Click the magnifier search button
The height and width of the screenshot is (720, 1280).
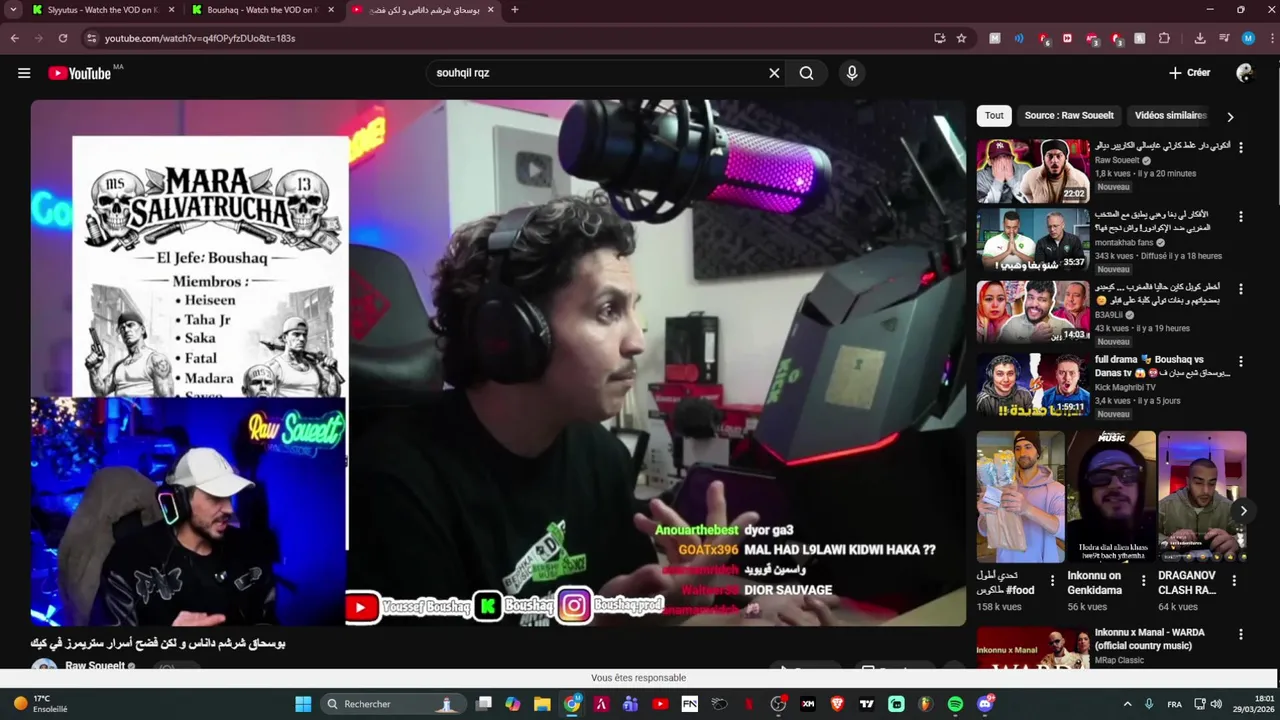click(807, 73)
